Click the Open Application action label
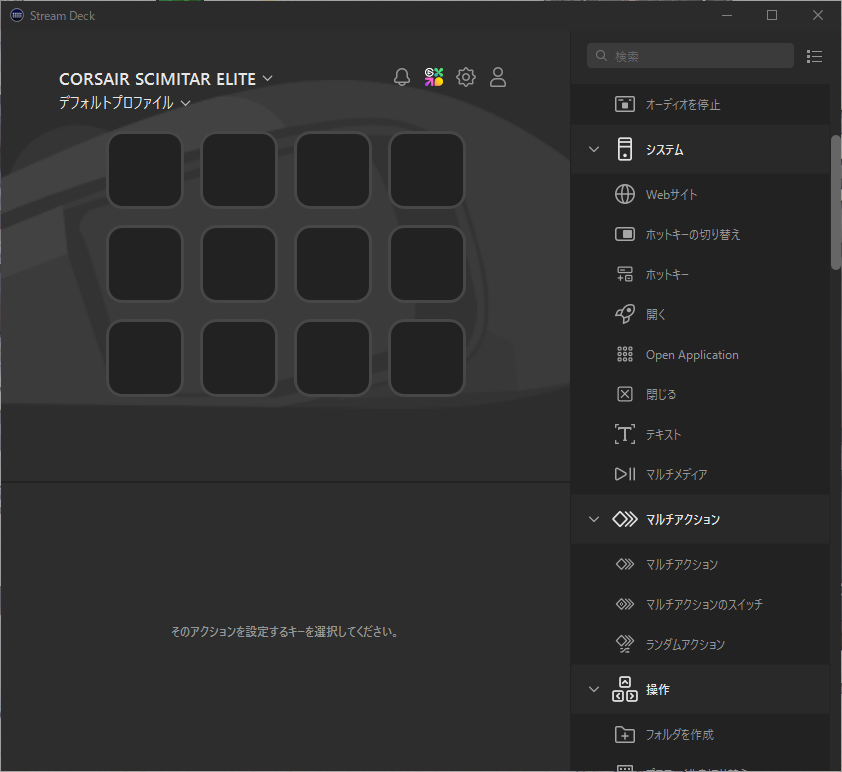This screenshot has height=772, width=842. tap(692, 355)
